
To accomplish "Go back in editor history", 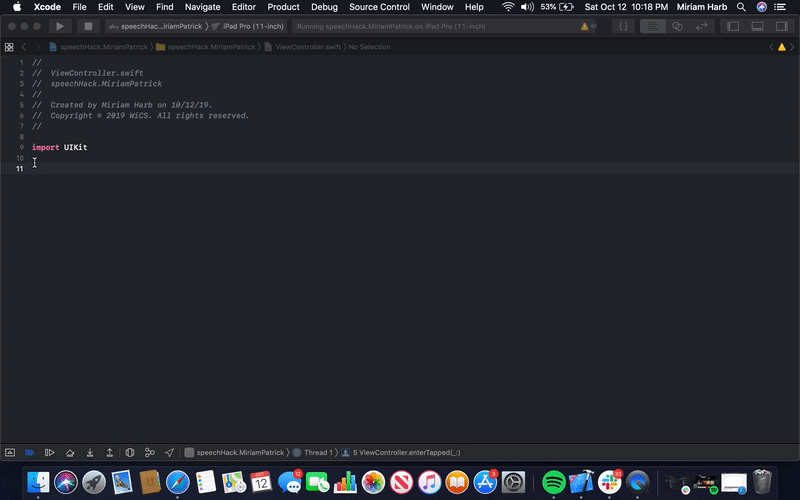I will (x=23, y=47).
